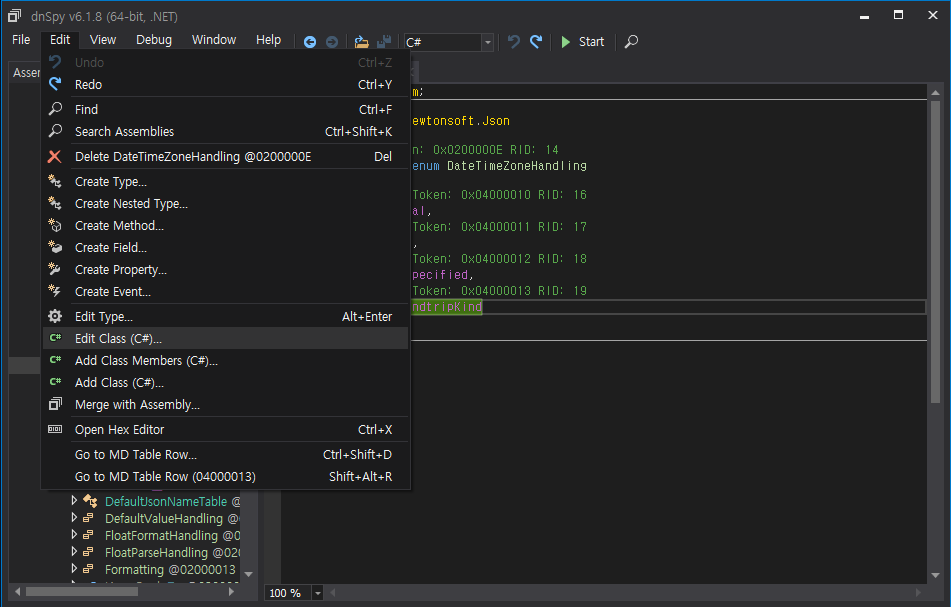The width and height of the screenshot is (951, 607).
Task: Click the Find magnifier icon in menu
Action: pyautogui.click(x=55, y=109)
